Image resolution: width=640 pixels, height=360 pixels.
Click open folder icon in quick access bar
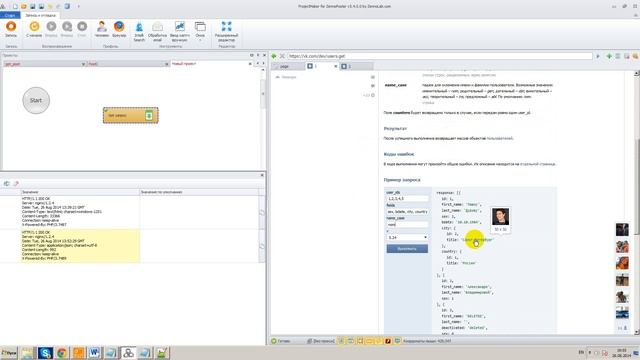click(x=24, y=6)
